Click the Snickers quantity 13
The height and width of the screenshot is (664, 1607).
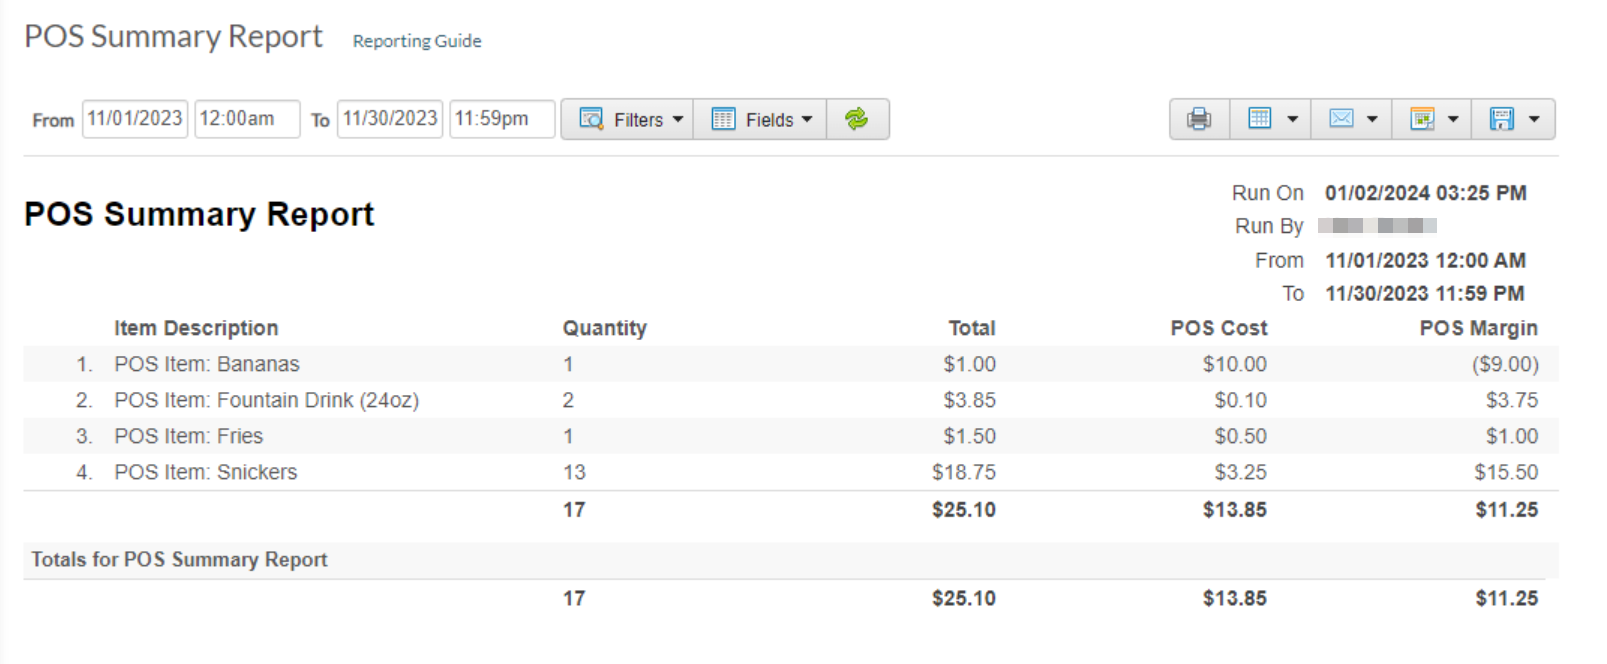click(574, 472)
